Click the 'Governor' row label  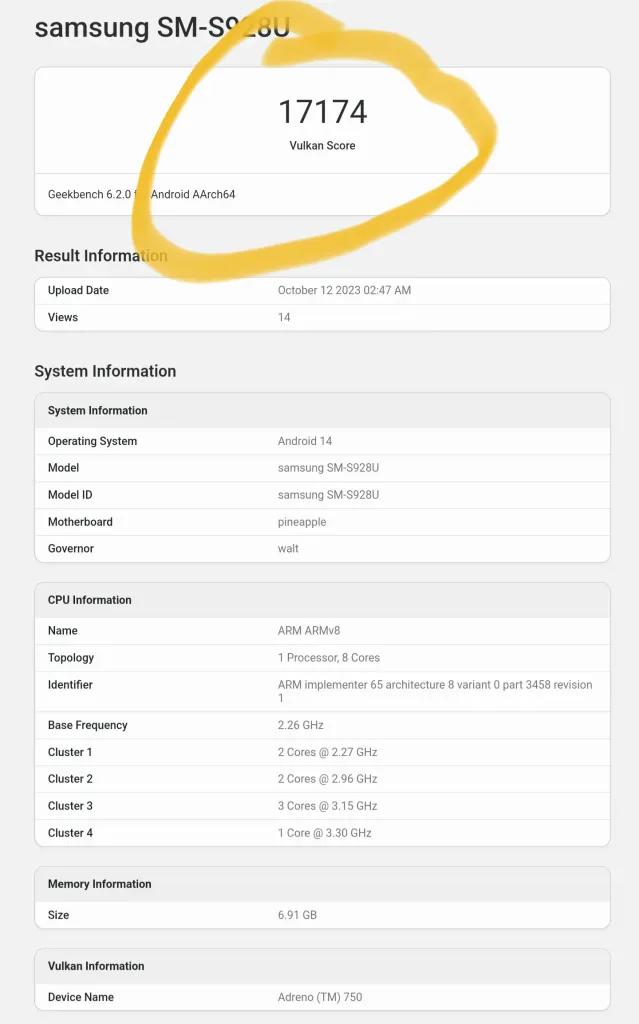coord(71,549)
